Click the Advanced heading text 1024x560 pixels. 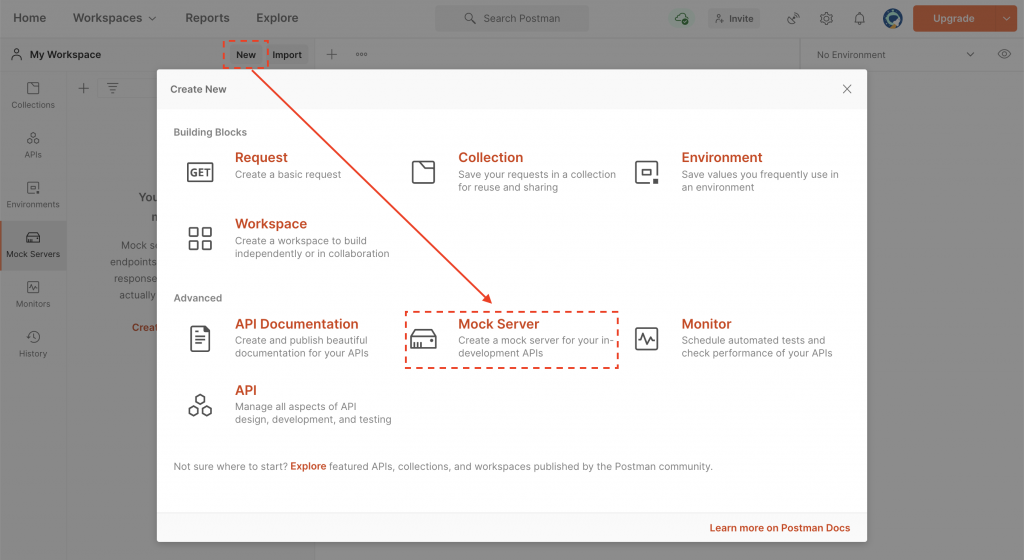point(197,298)
